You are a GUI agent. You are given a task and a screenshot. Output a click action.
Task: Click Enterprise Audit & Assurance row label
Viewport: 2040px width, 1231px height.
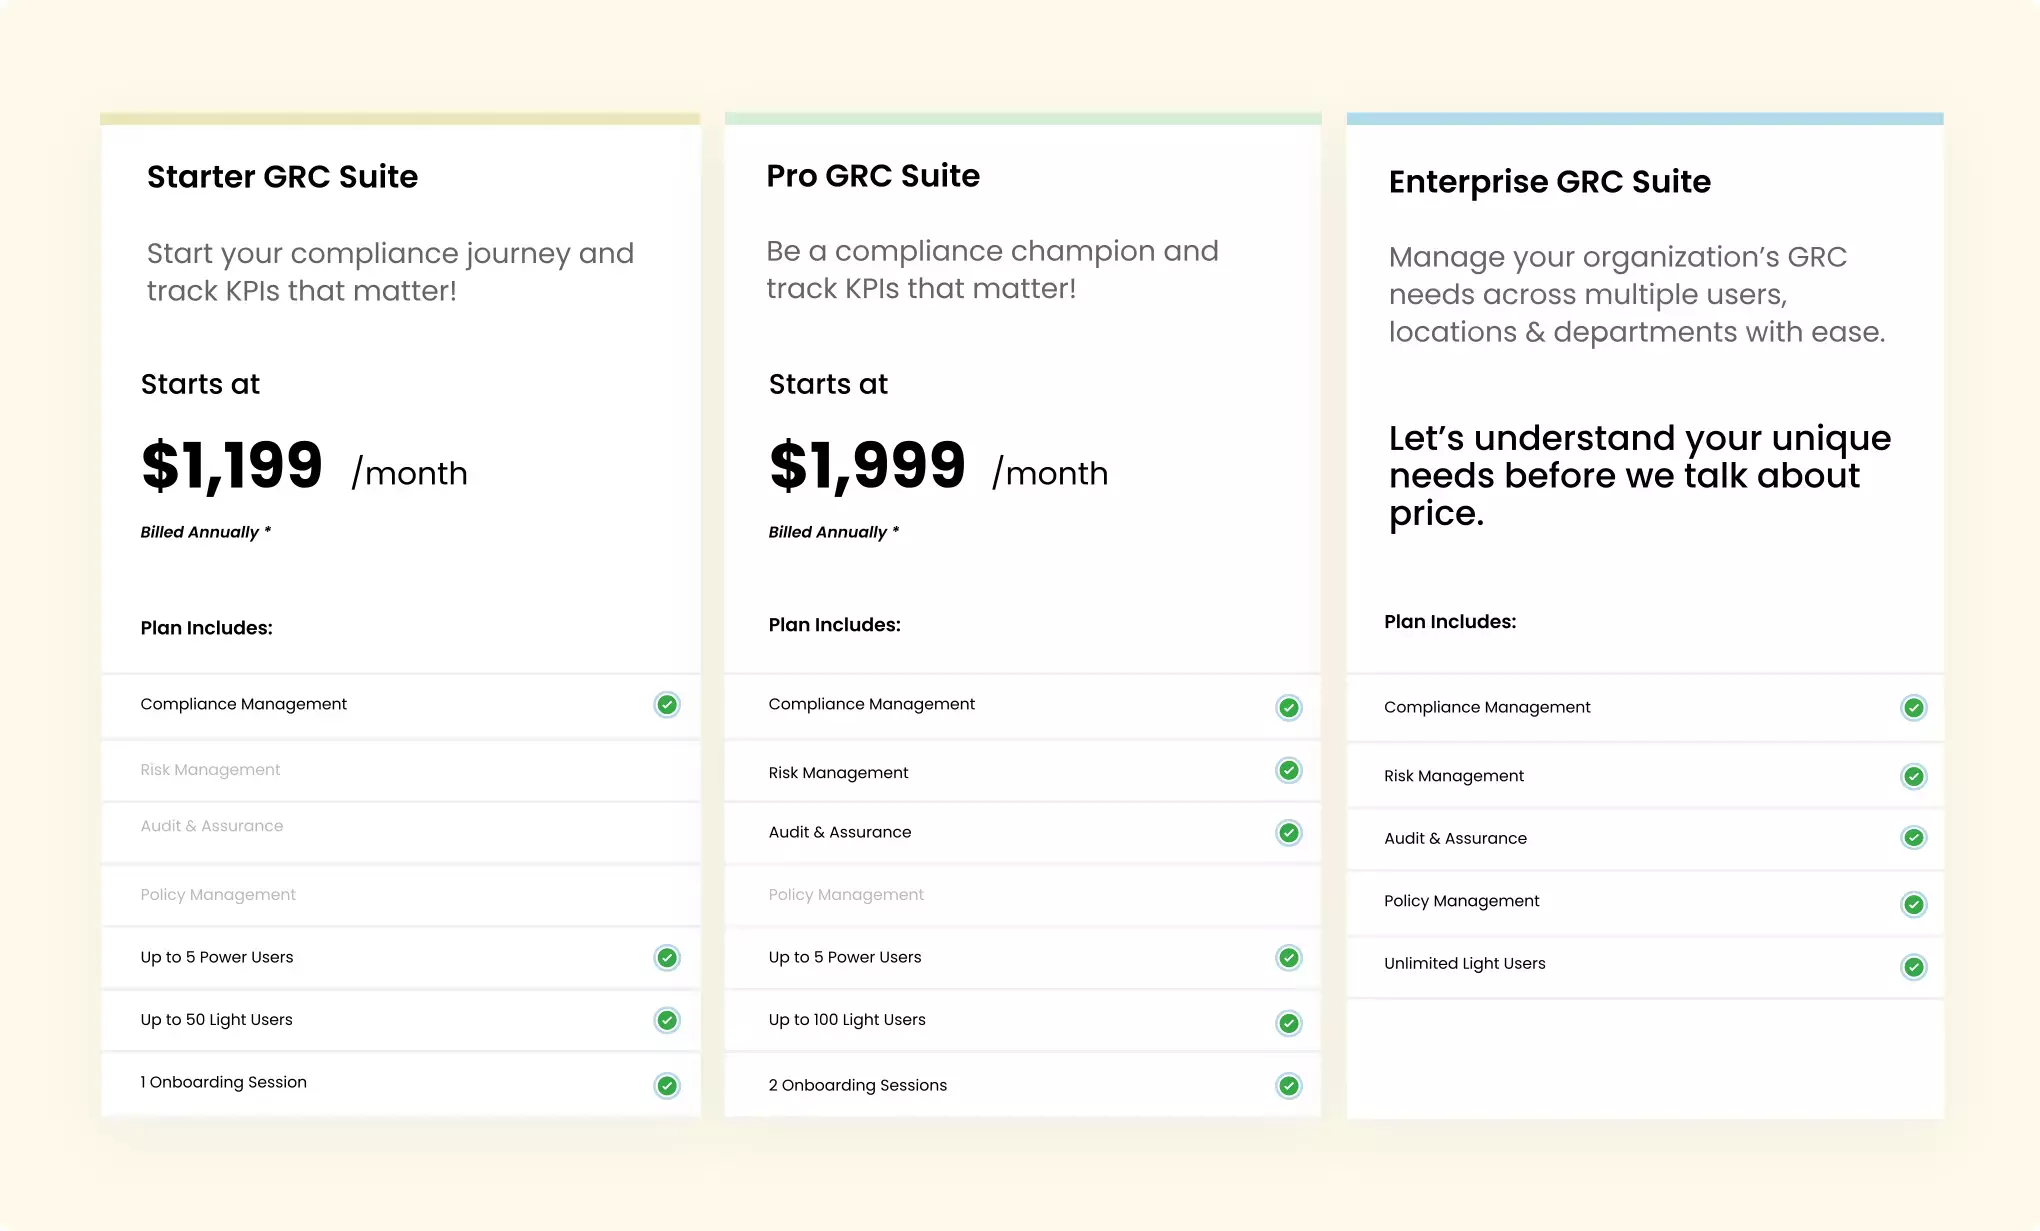1455,838
